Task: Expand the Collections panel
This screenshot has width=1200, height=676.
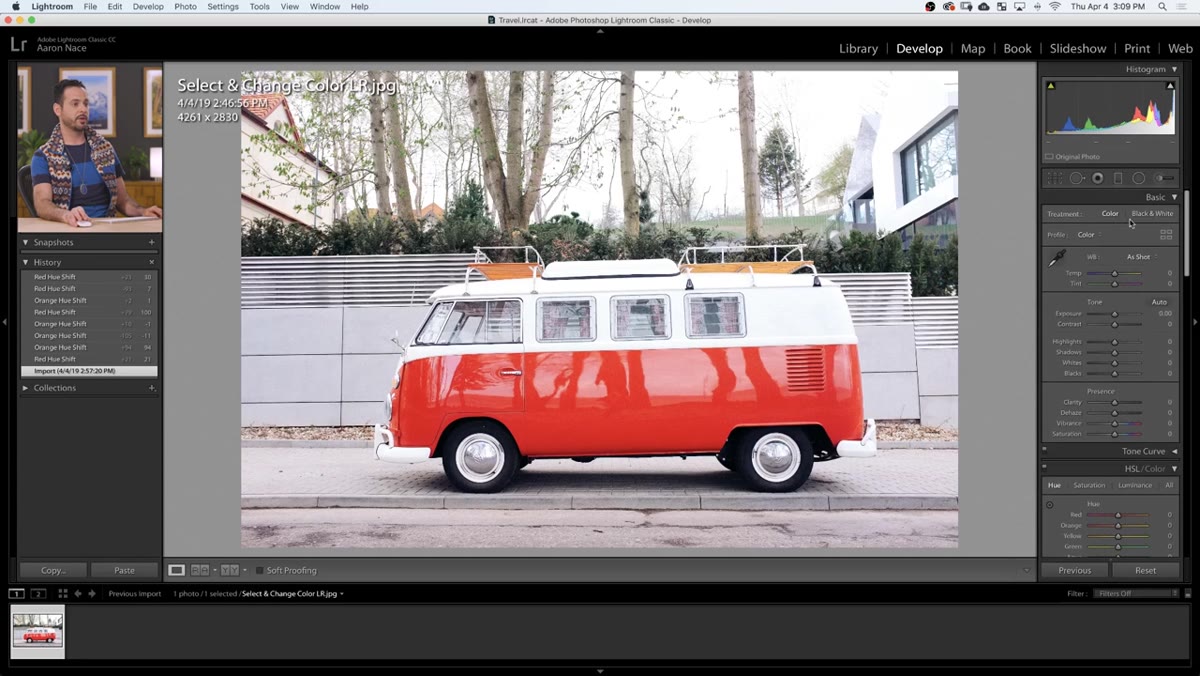Action: [26, 388]
